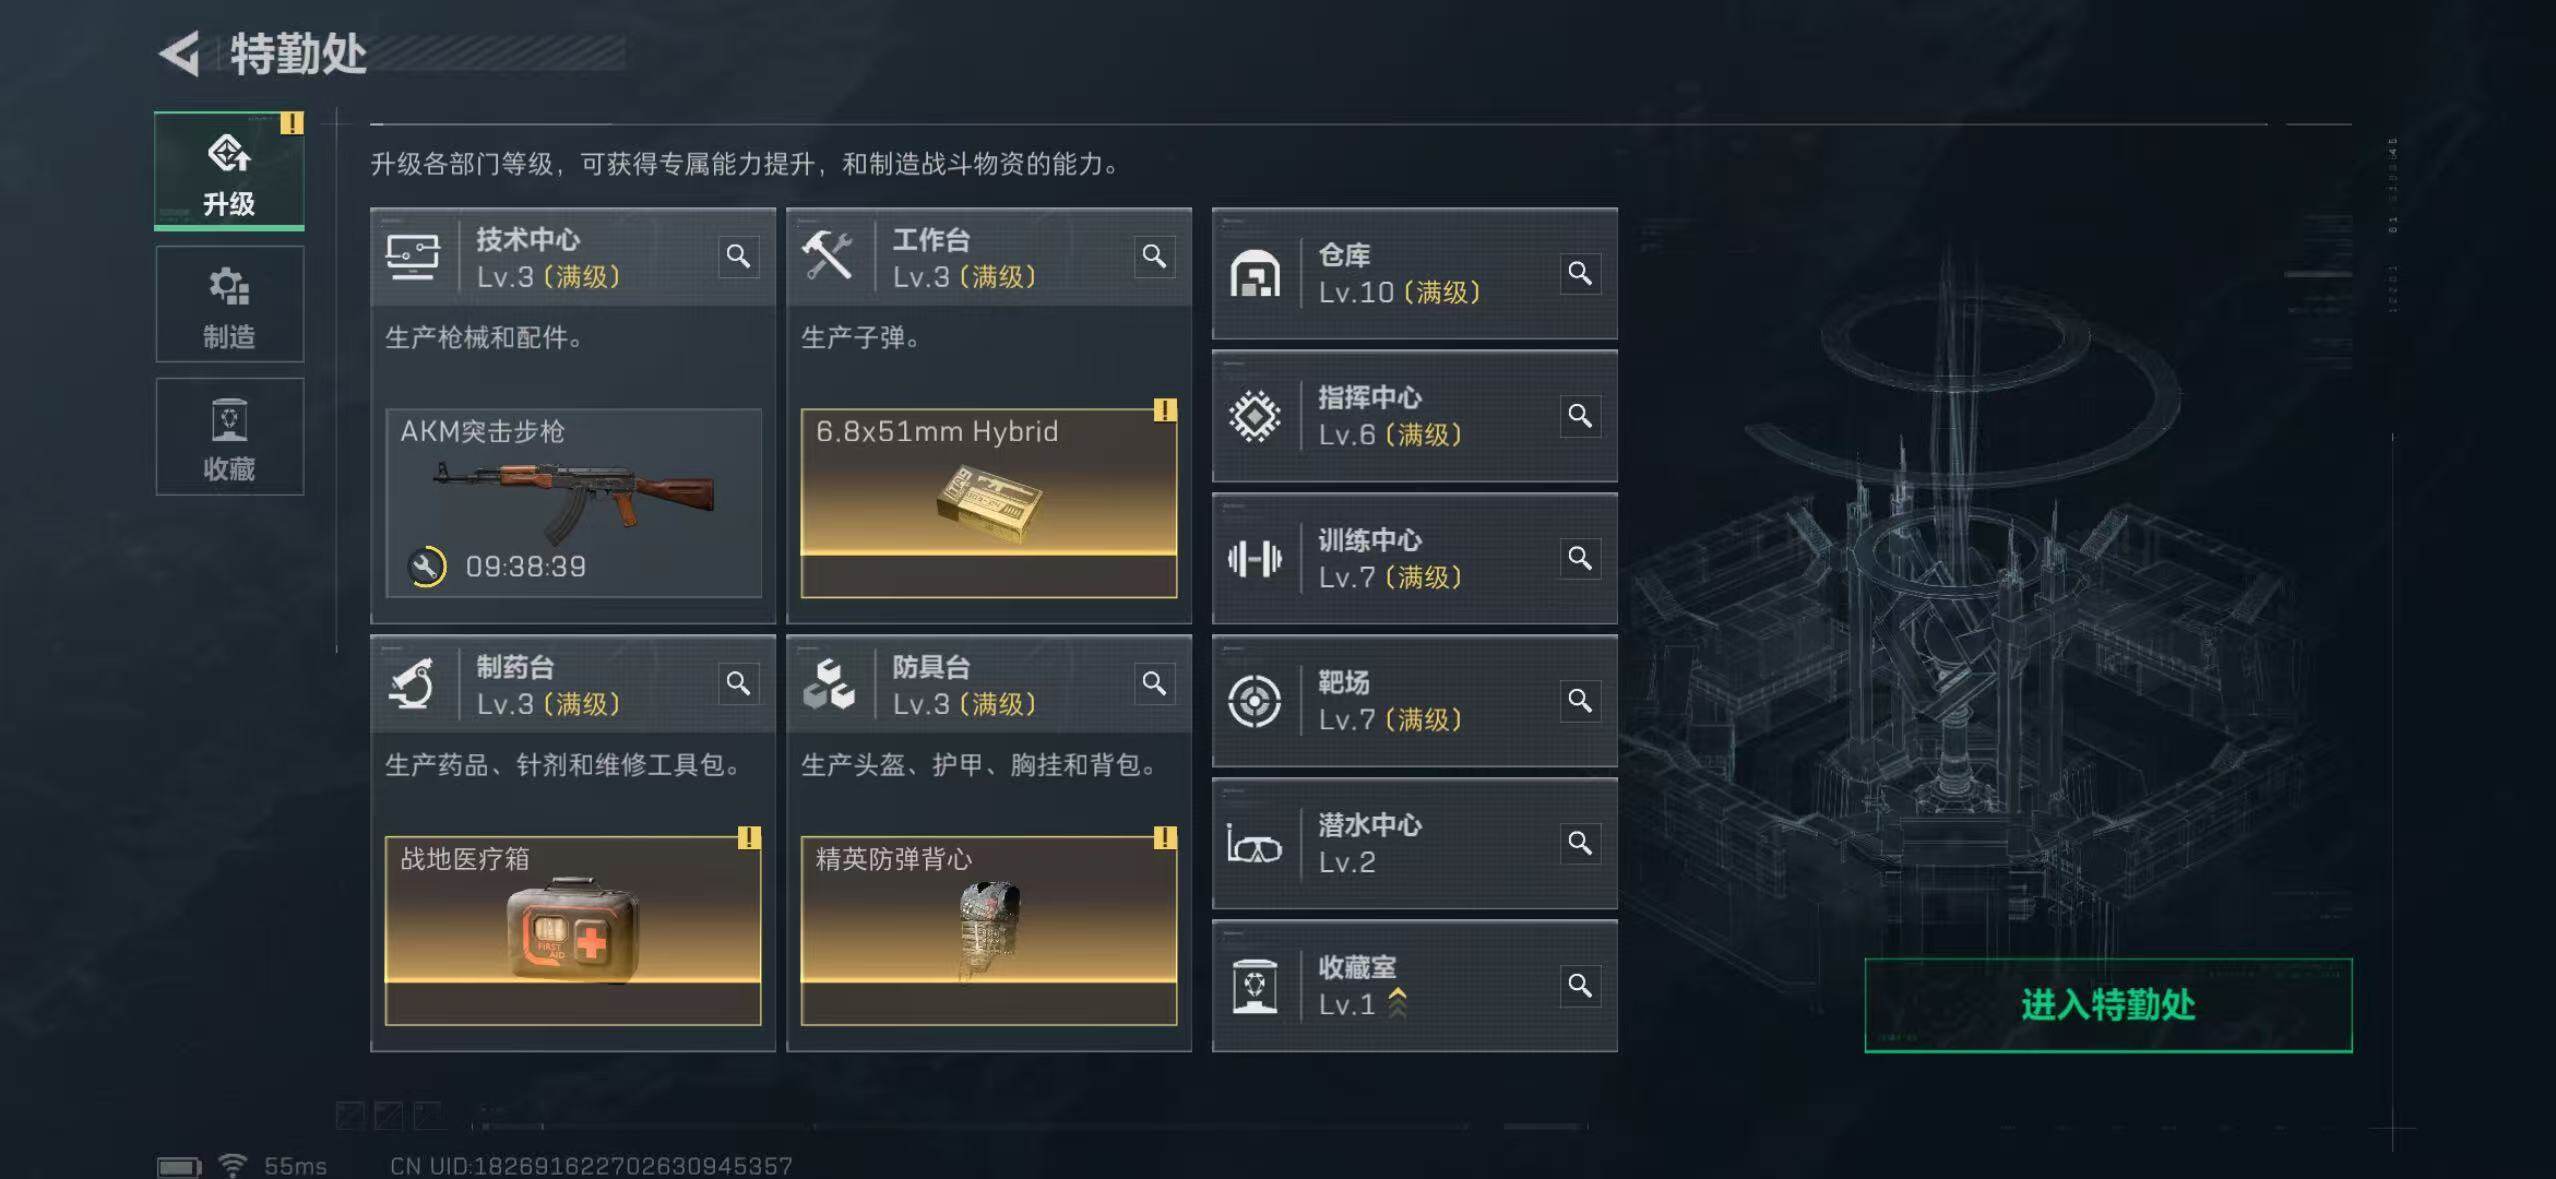
Task: Open magnifier details for 防具台
Action: coord(1154,684)
